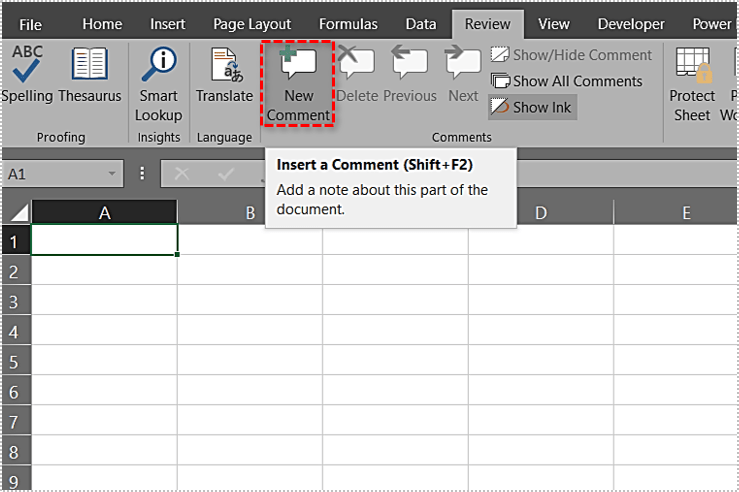Open the Thesaurus tool

[x=89, y=66]
